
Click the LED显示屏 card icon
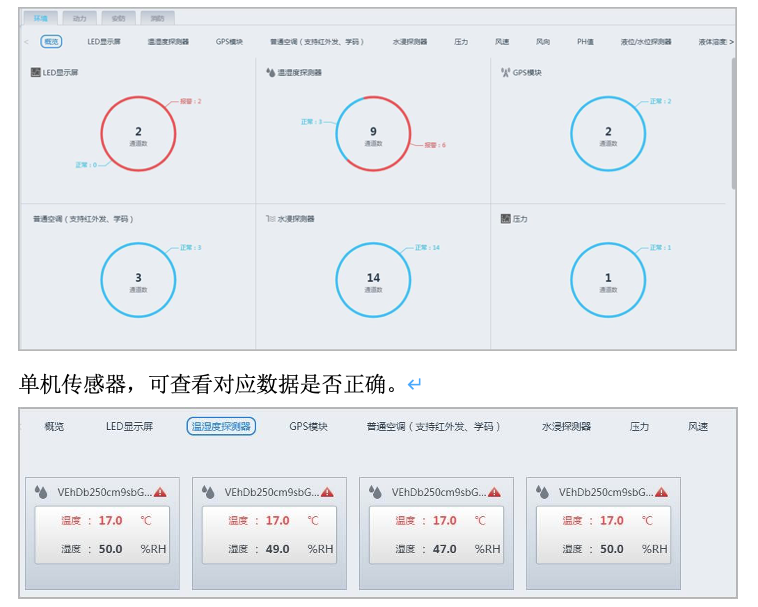tap(36, 73)
